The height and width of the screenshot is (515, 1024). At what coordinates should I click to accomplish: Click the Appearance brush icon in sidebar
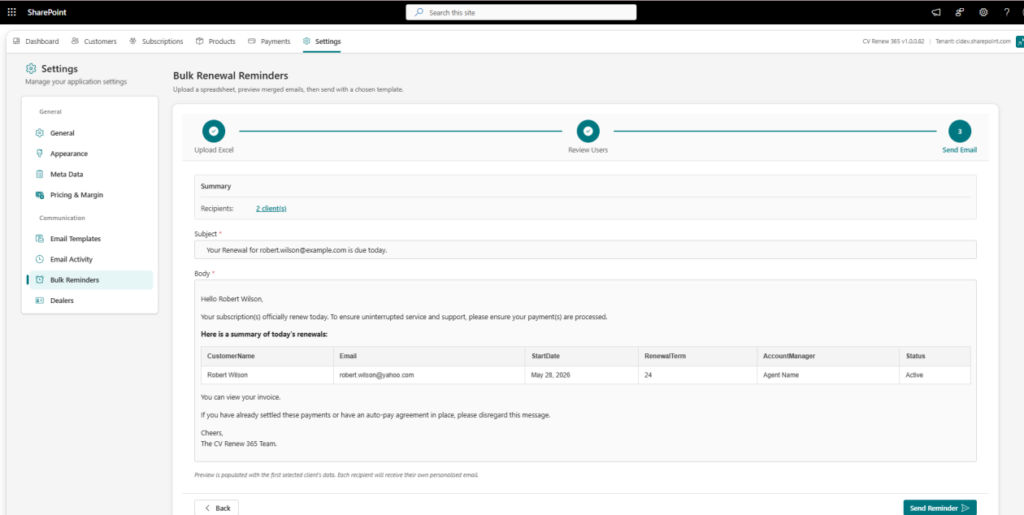click(40, 154)
